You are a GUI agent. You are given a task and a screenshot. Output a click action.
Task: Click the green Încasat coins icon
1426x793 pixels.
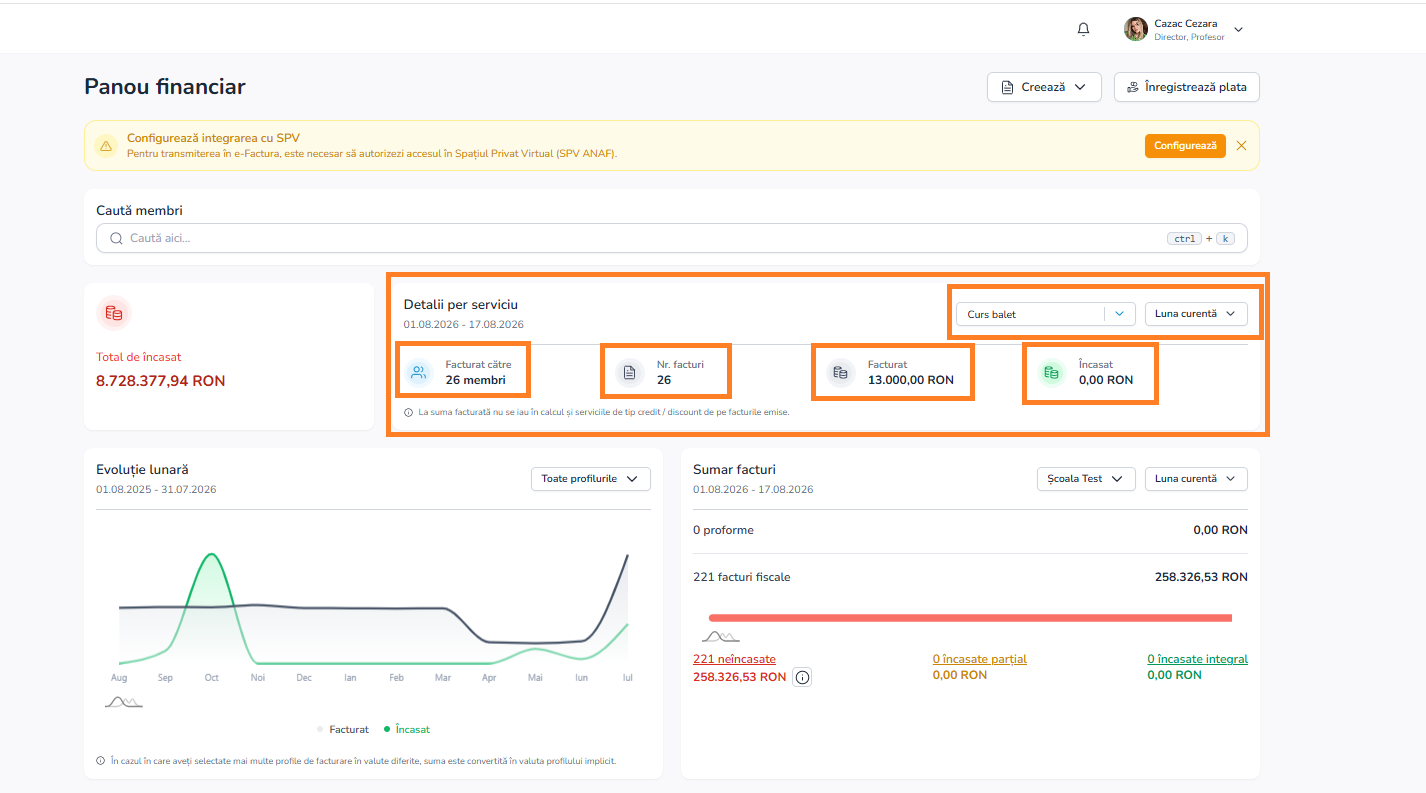1051,373
